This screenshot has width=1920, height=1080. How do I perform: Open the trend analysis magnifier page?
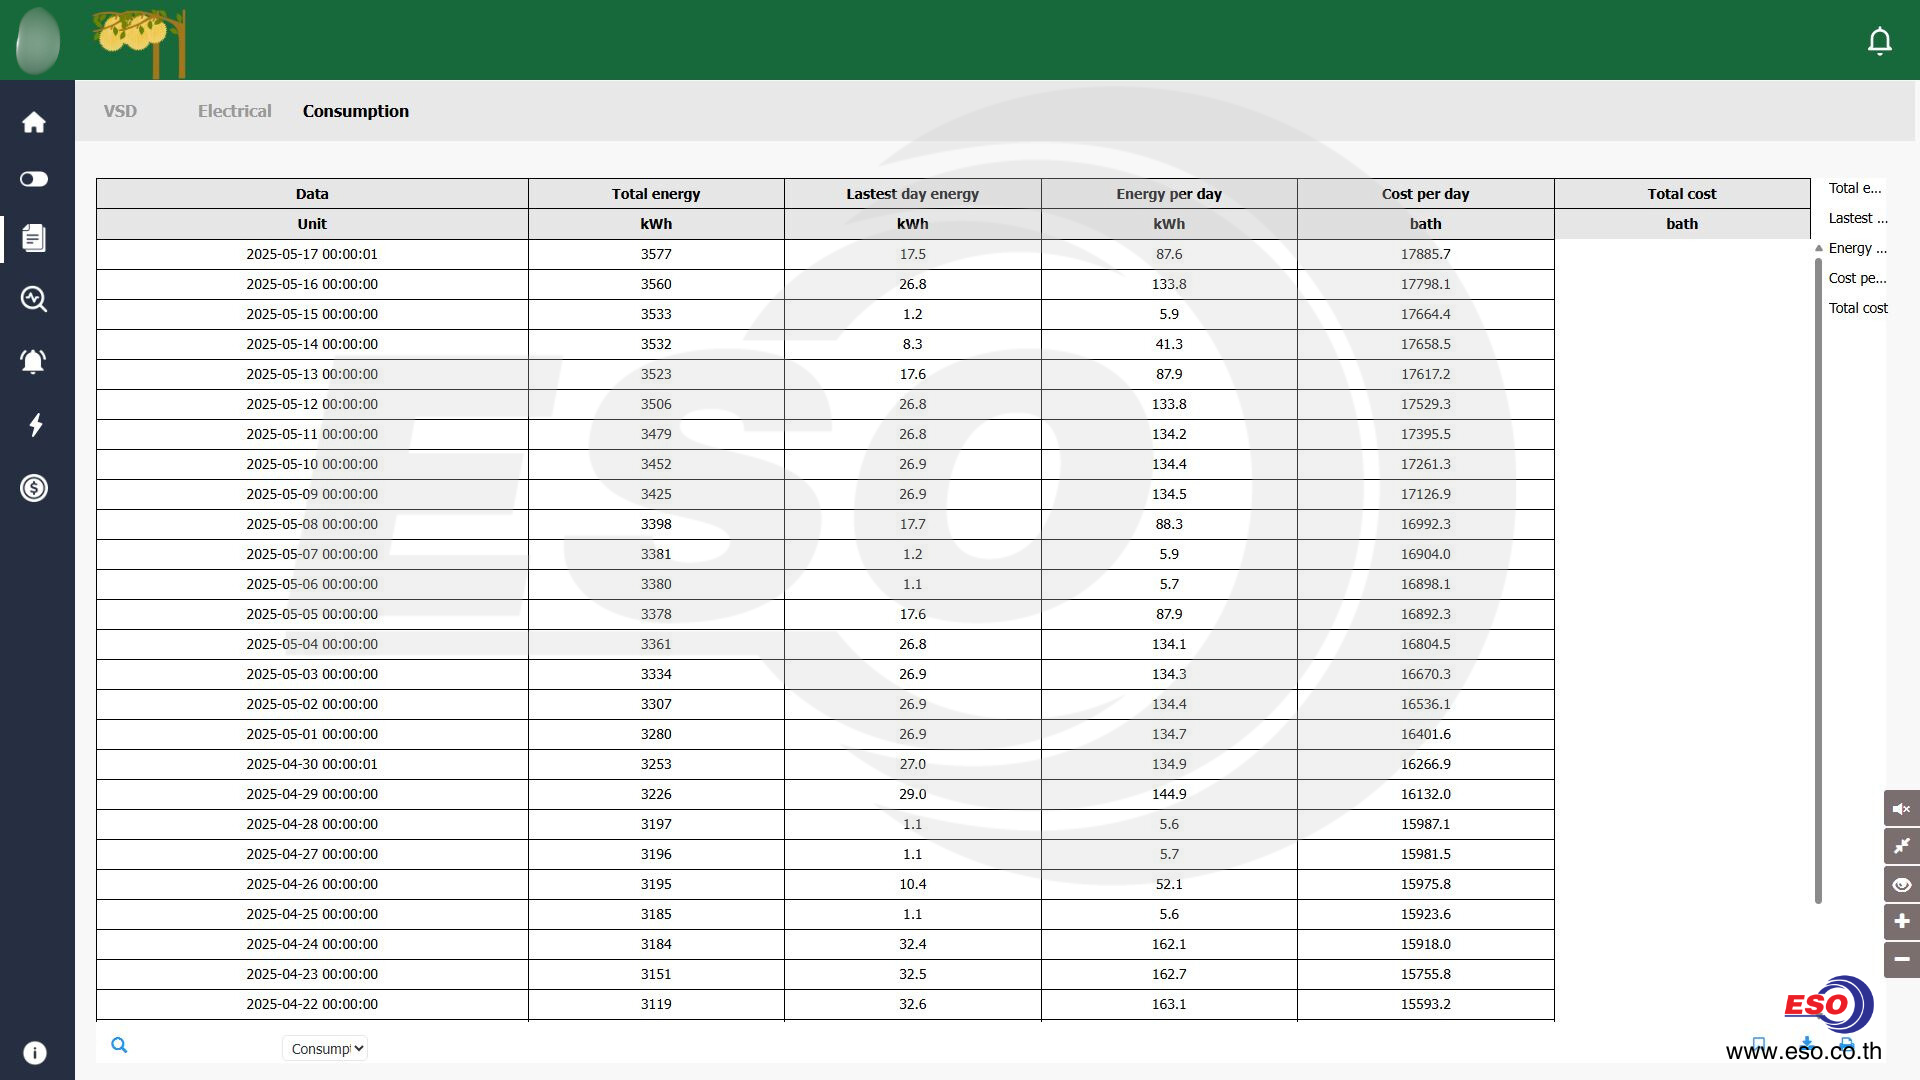pyautogui.click(x=34, y=299)
